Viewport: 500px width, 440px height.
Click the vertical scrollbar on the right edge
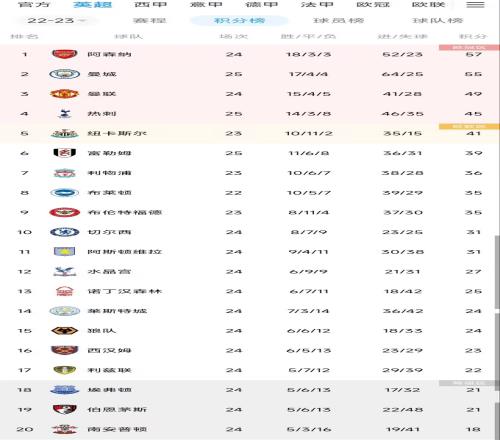[497, 273]
